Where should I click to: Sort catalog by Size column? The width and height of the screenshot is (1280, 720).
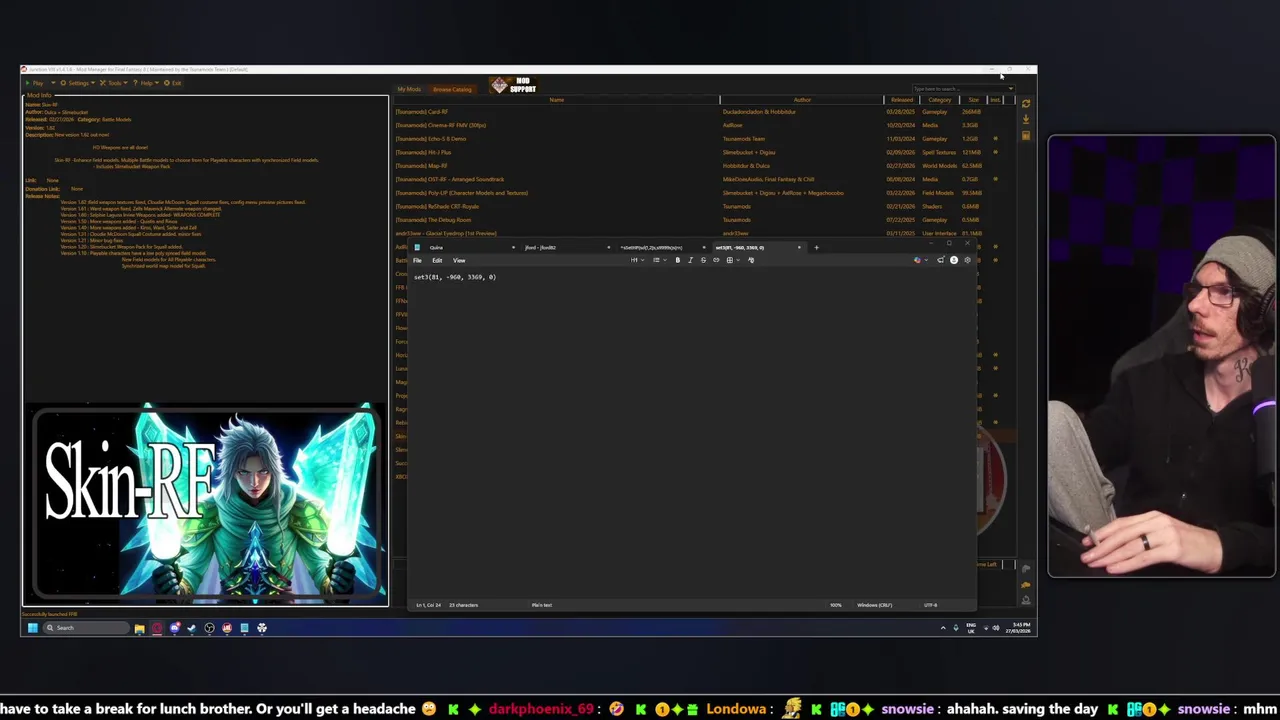click(x=973, y=100)
